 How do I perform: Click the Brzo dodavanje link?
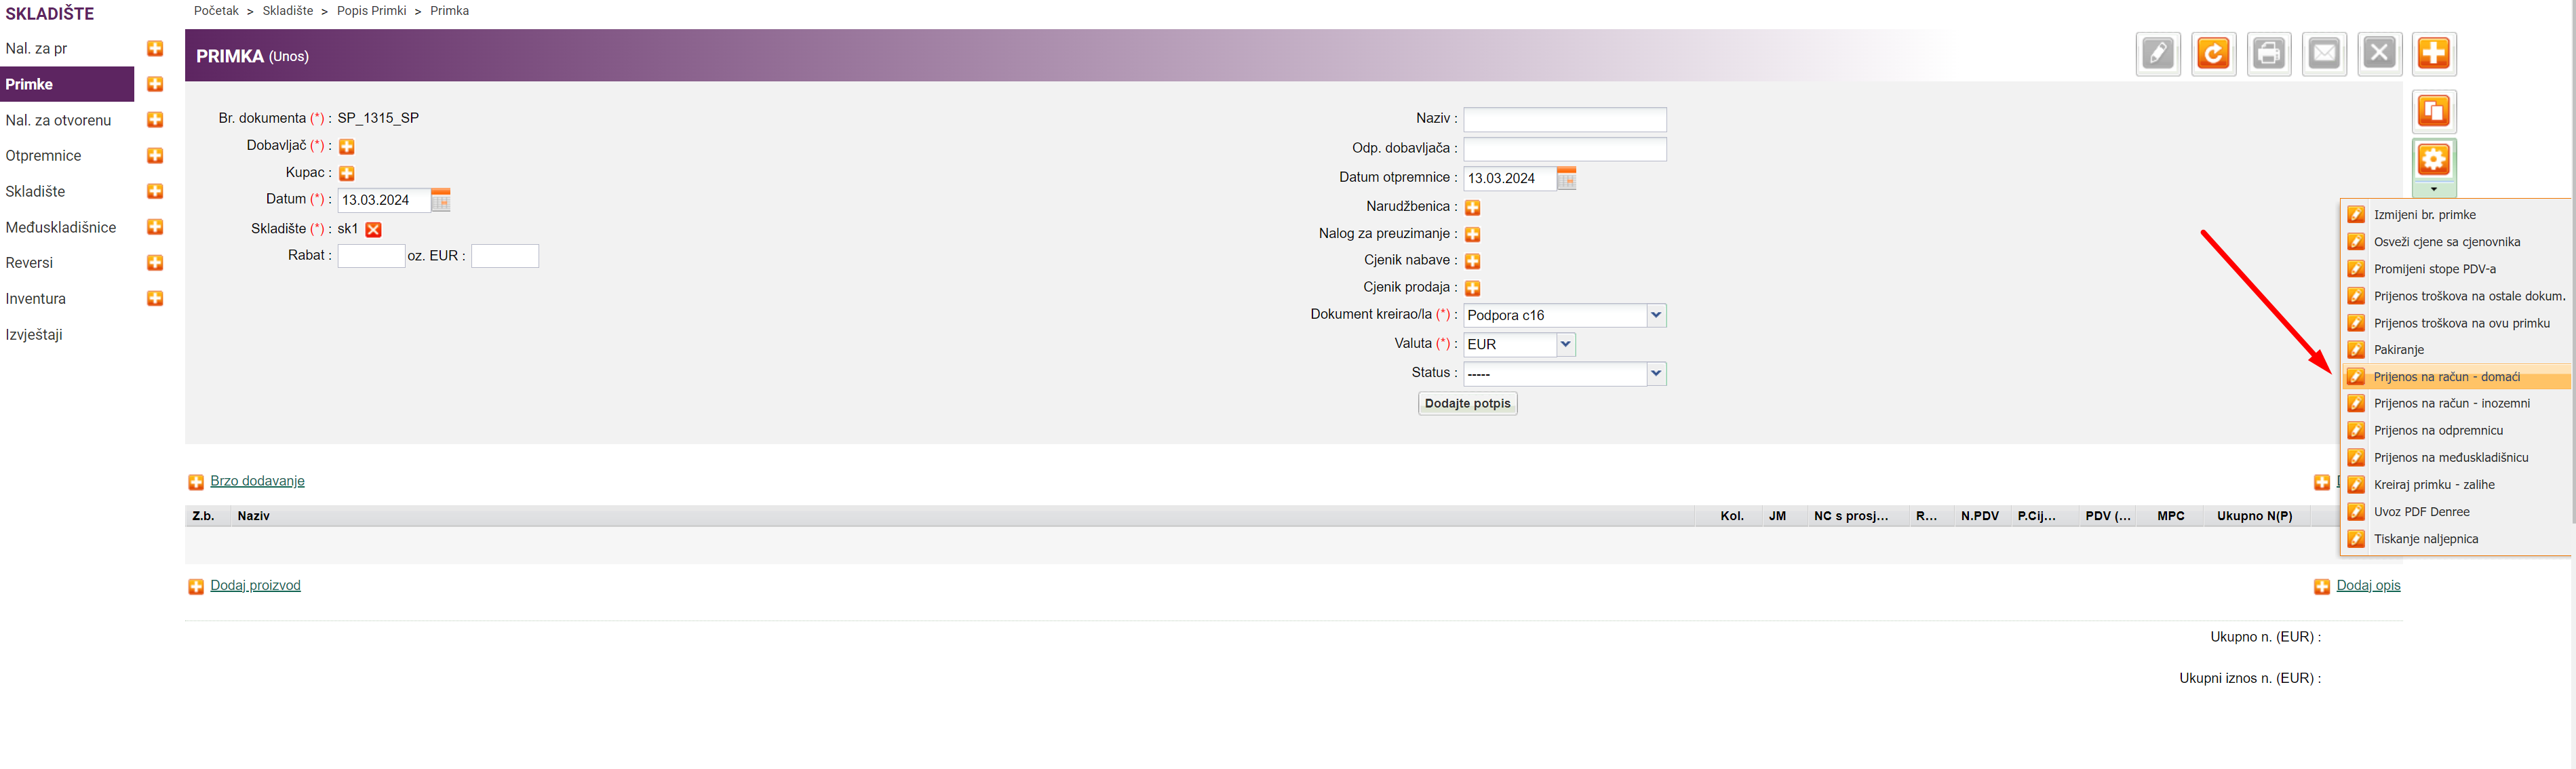[x=257, y=481]
